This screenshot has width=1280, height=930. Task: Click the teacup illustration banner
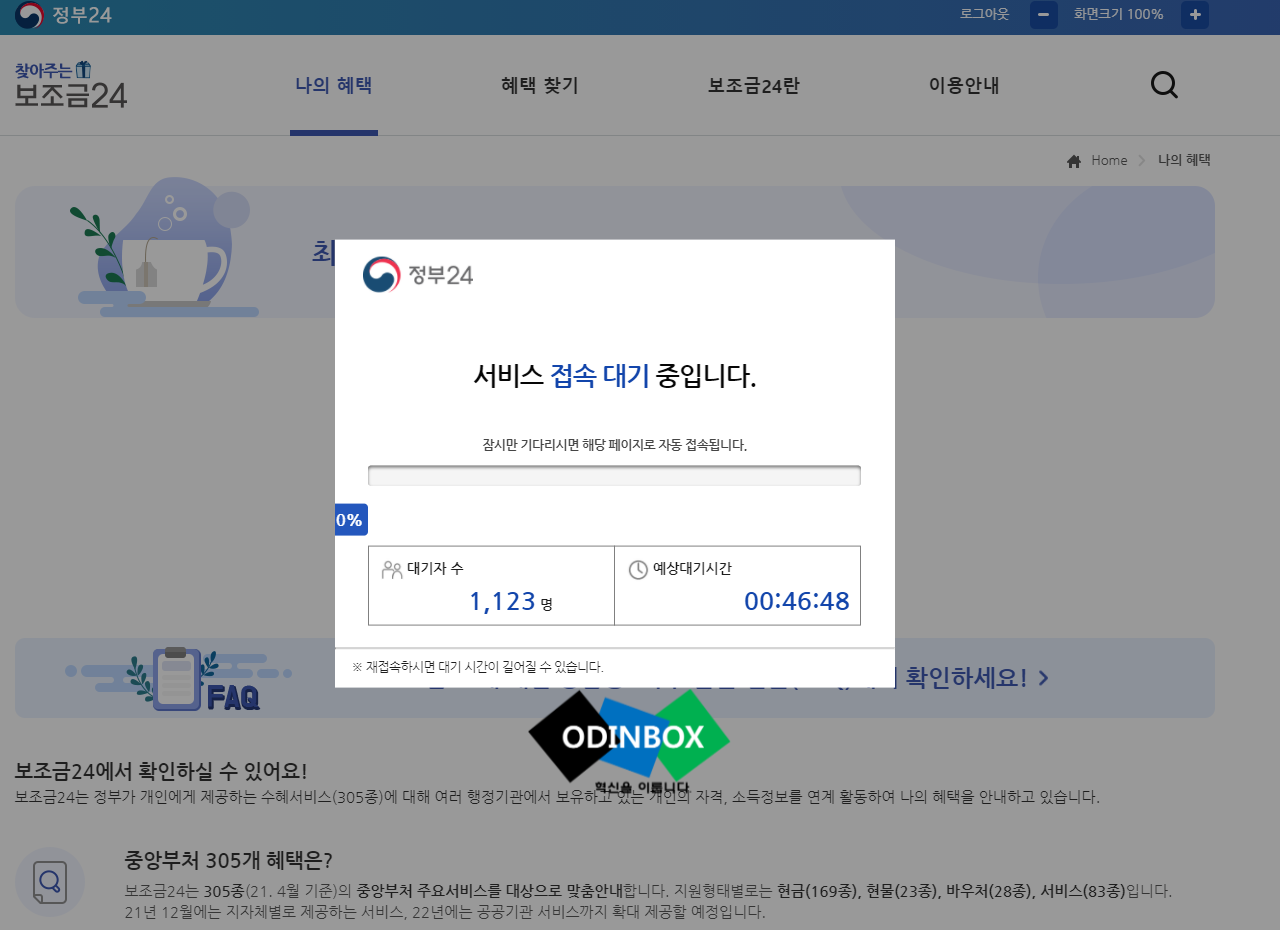[165, 247]
